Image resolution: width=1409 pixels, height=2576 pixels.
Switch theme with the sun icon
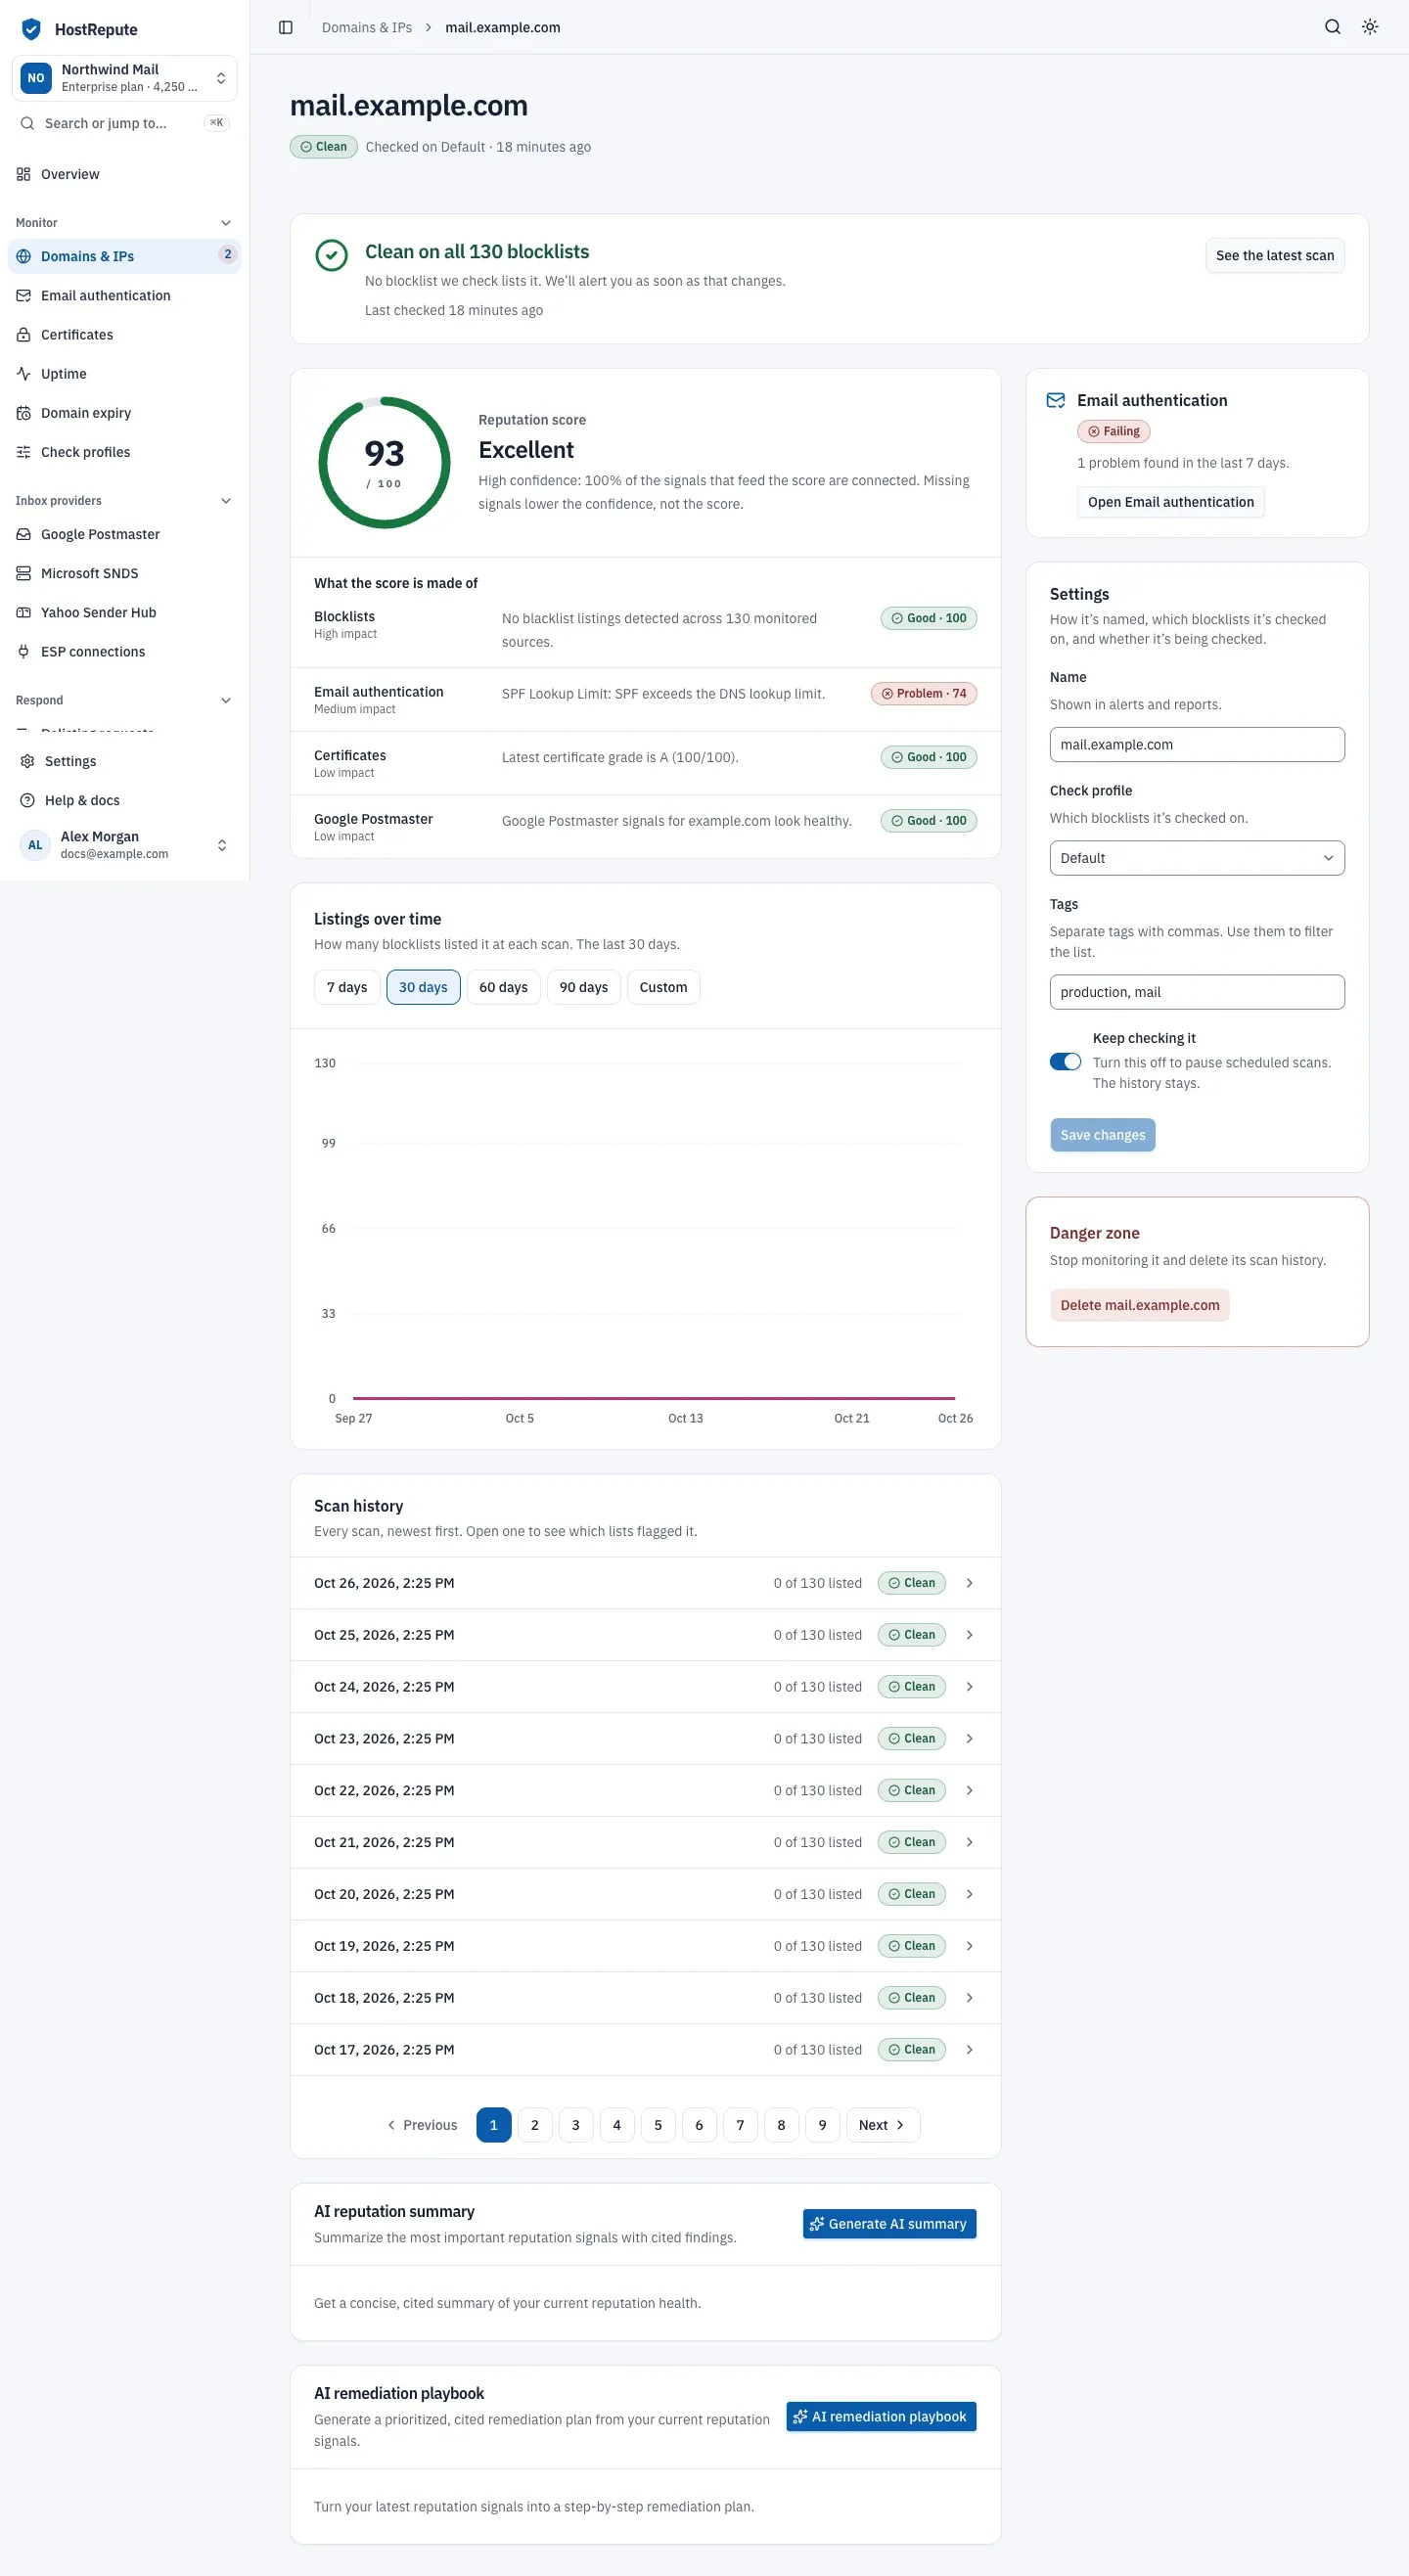coord(1370,27)
